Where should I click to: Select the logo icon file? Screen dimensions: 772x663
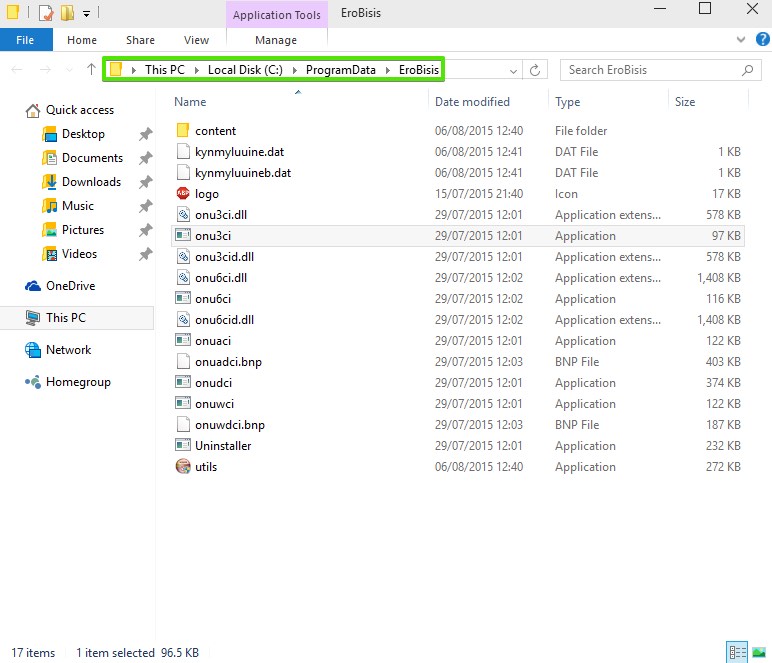(207, 194)
